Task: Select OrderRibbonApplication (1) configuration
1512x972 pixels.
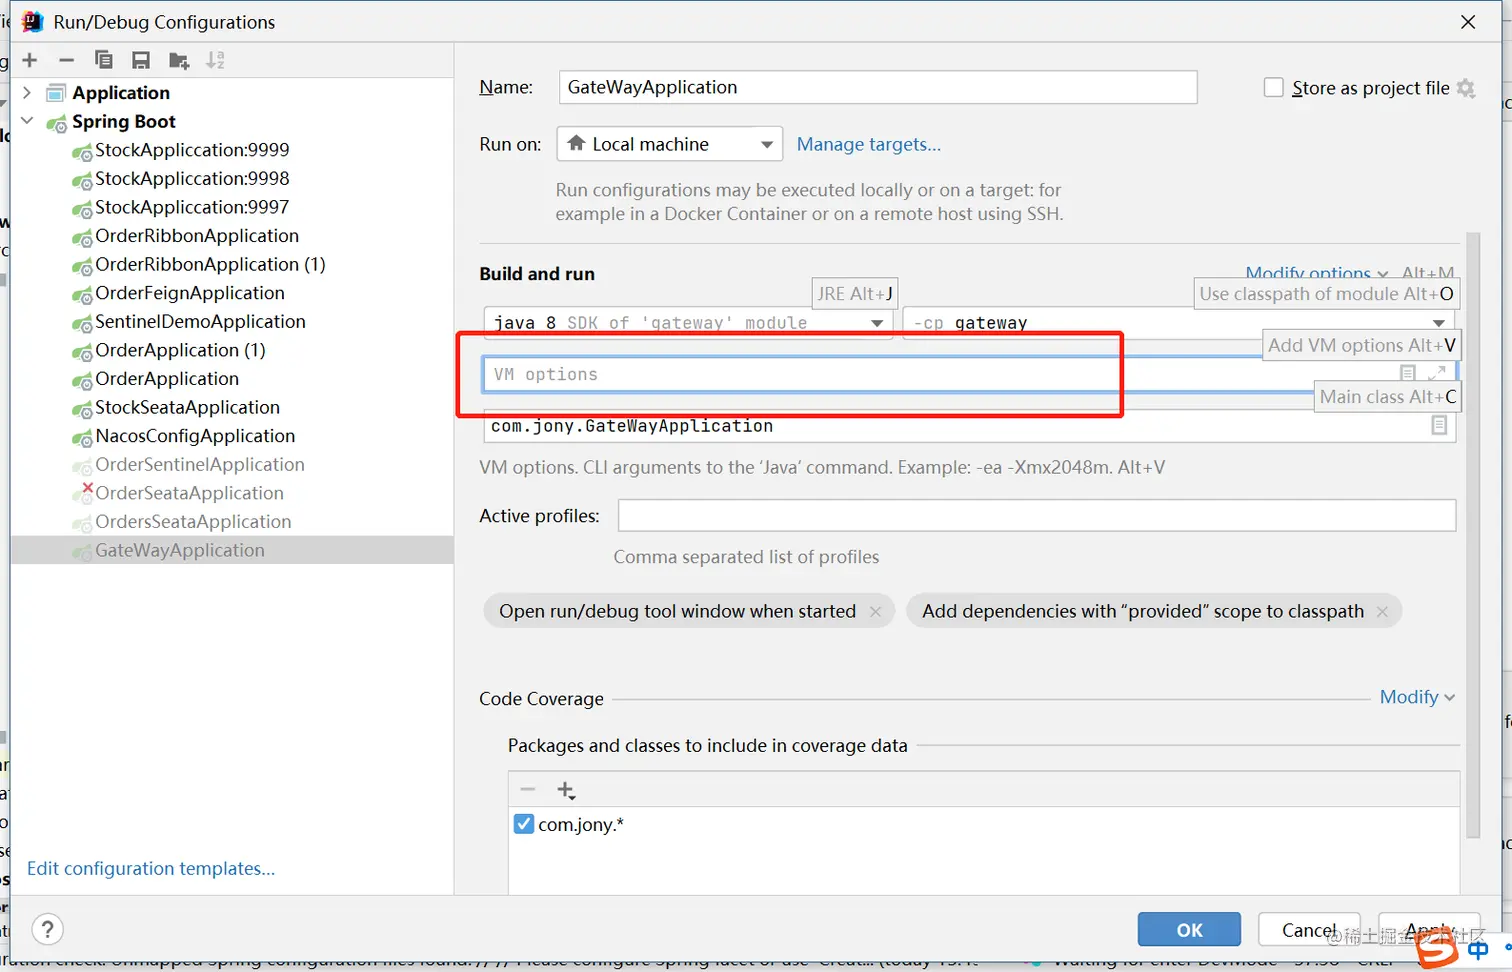Action: coord(210,264)
